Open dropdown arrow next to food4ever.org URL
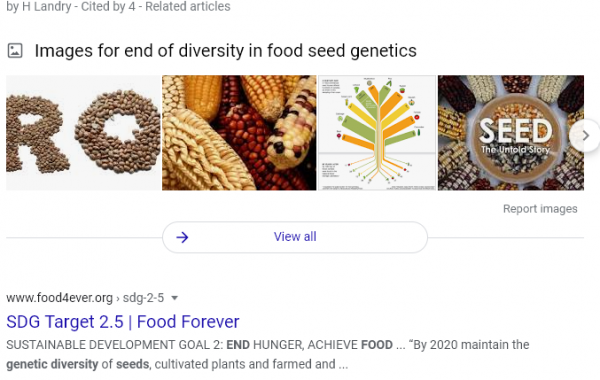This screenshot has width=600, height=380. [174, 298]
